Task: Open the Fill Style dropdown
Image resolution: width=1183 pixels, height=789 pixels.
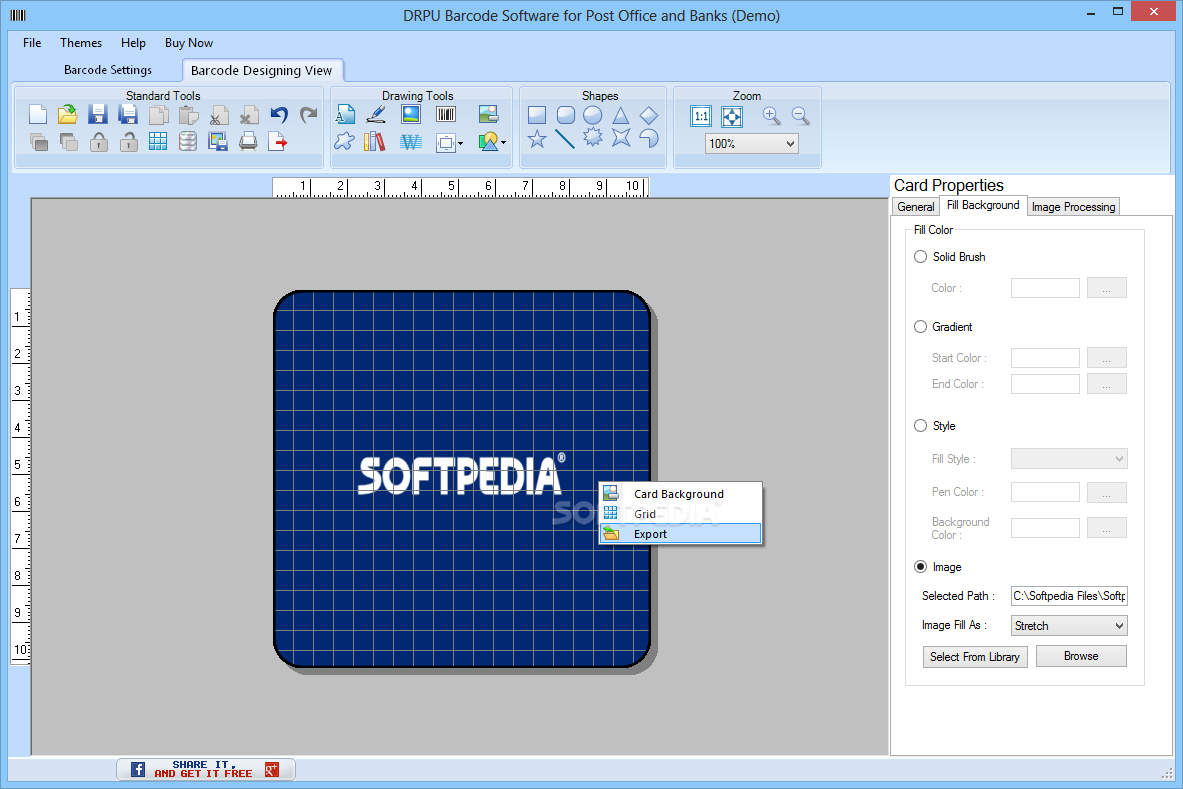Action: click(1069, 459)
